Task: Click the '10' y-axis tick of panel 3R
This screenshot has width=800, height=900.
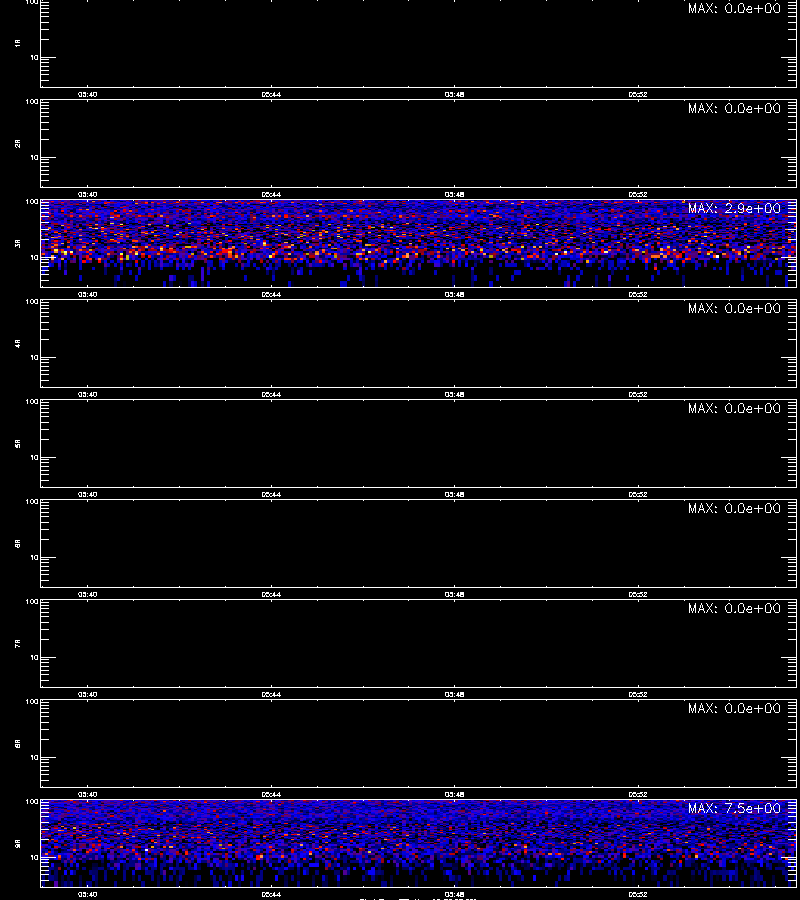Action: click(34, 258)
